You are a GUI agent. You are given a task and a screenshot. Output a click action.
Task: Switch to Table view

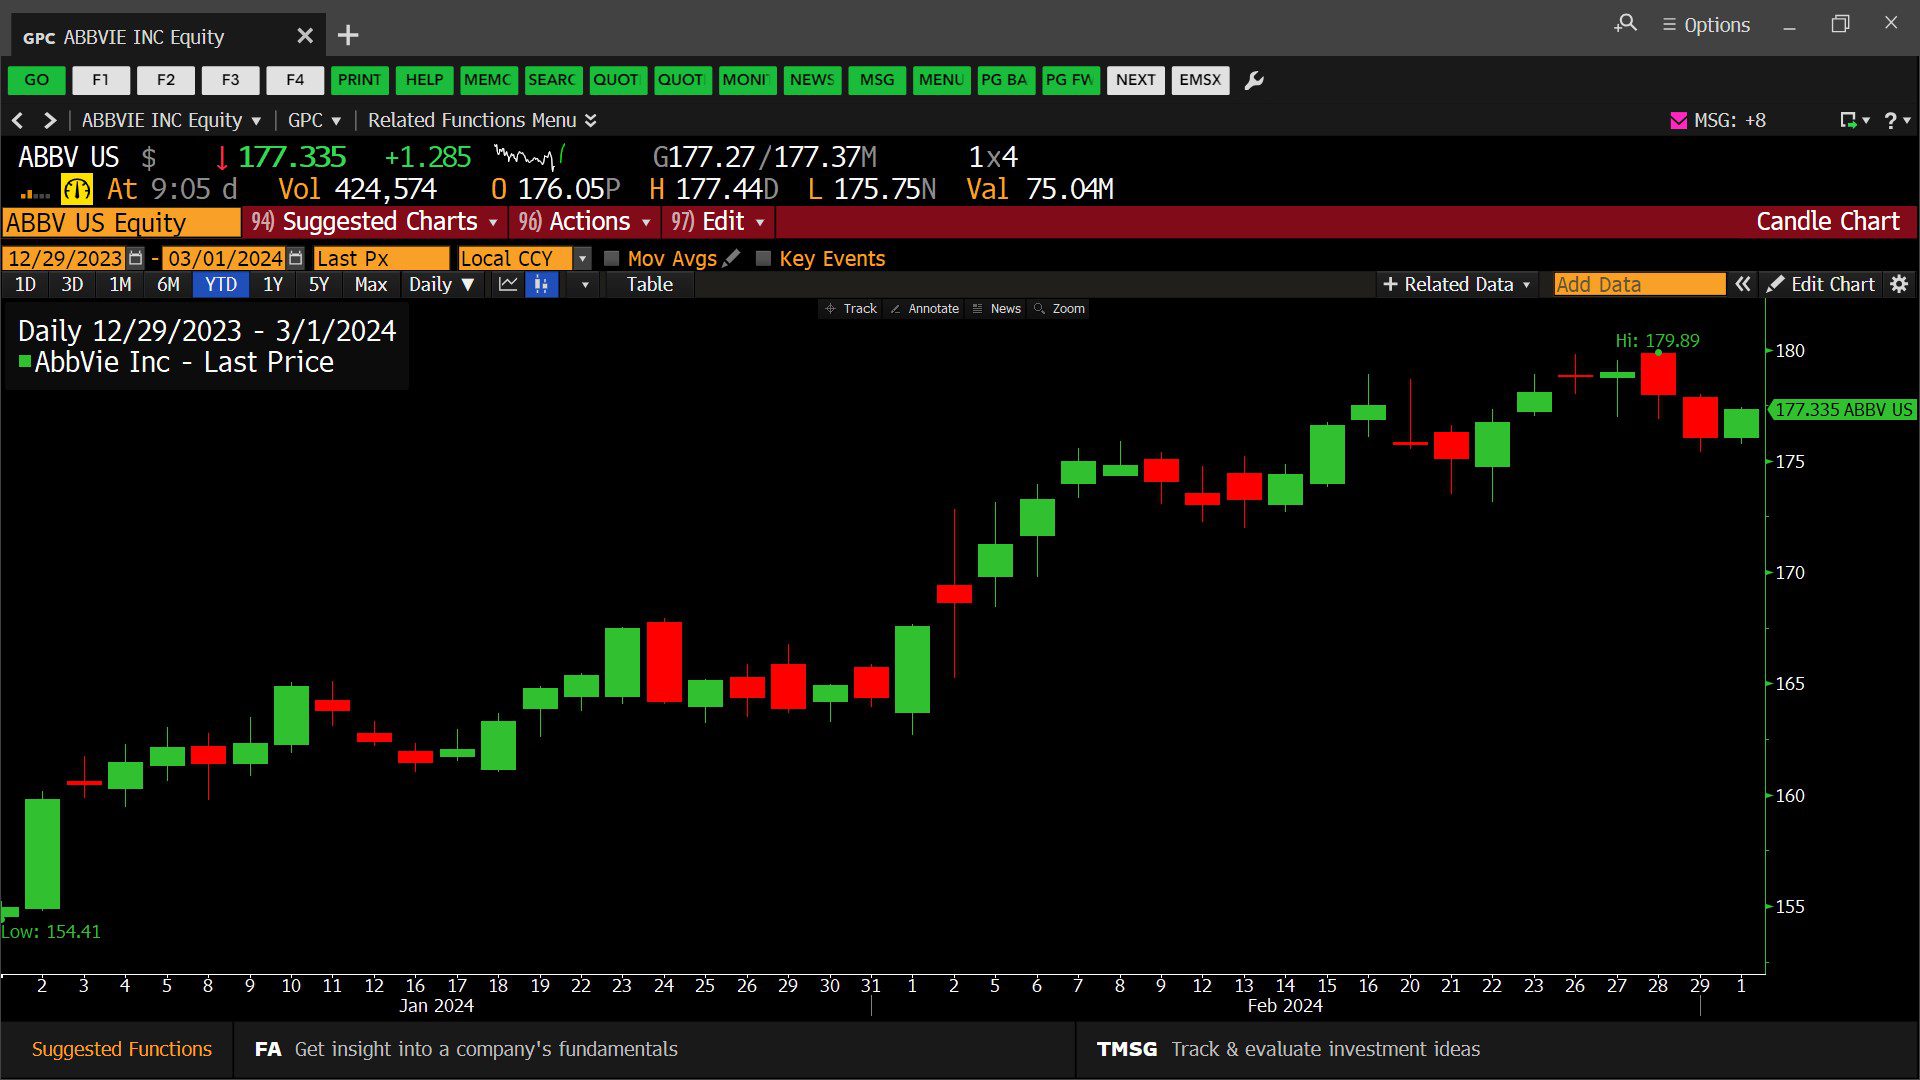tap(650, 284)
